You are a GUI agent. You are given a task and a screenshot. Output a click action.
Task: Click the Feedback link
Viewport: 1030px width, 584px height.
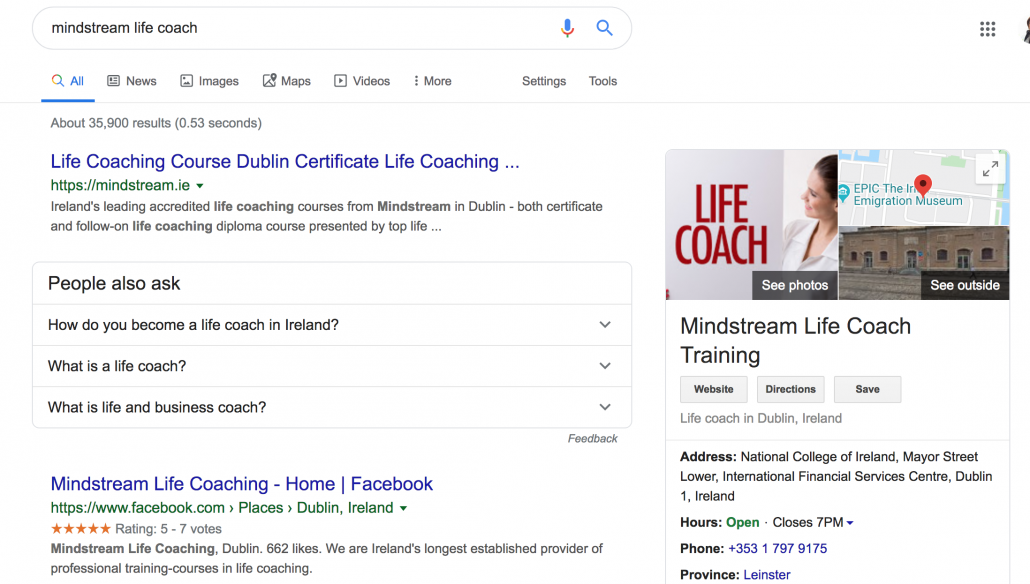(593, 438)
